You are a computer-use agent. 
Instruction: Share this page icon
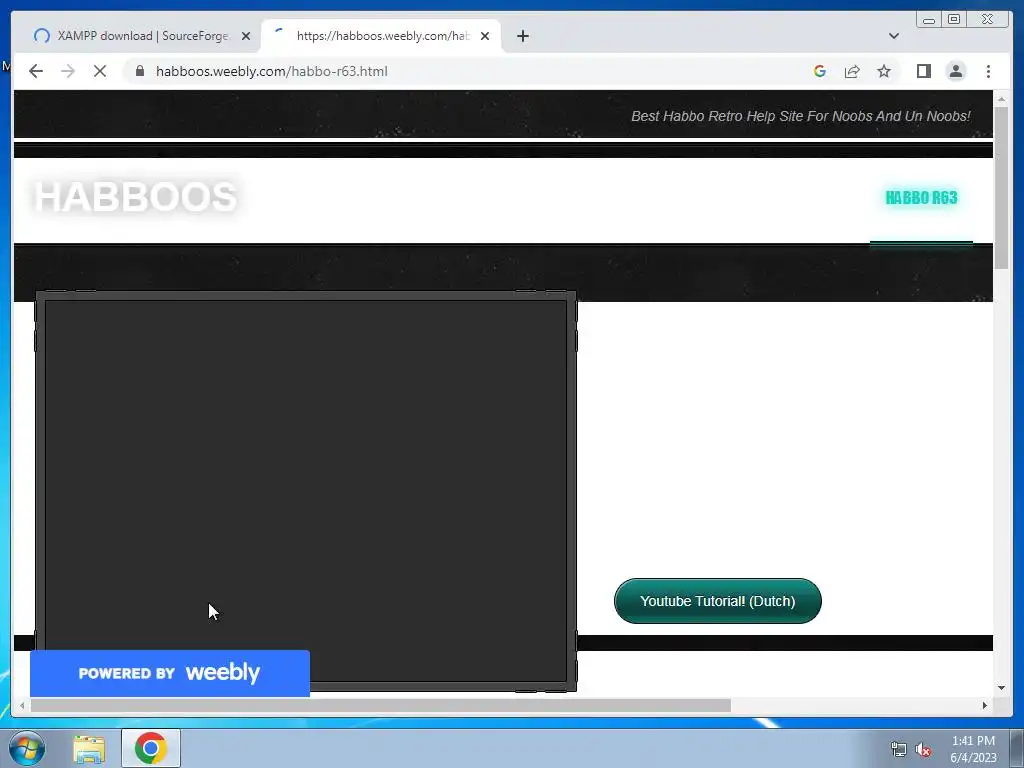click(x=852, y=71)
